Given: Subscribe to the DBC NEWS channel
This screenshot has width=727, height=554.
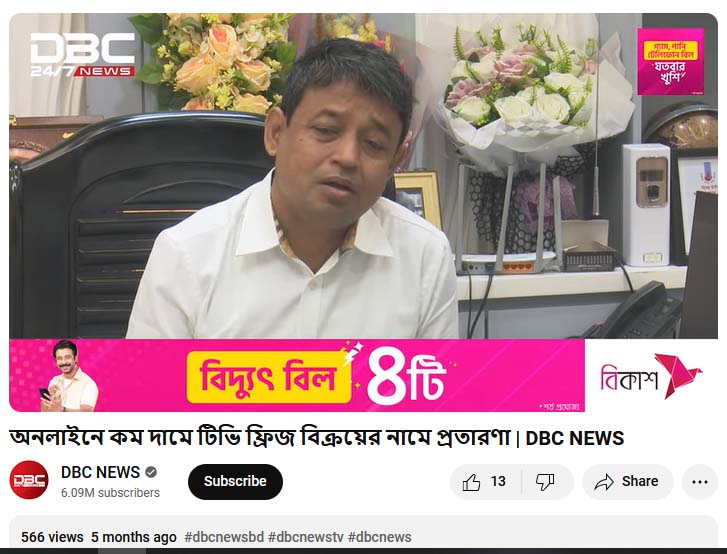Looking at the screenshot, I should click(x=235, y=481).
